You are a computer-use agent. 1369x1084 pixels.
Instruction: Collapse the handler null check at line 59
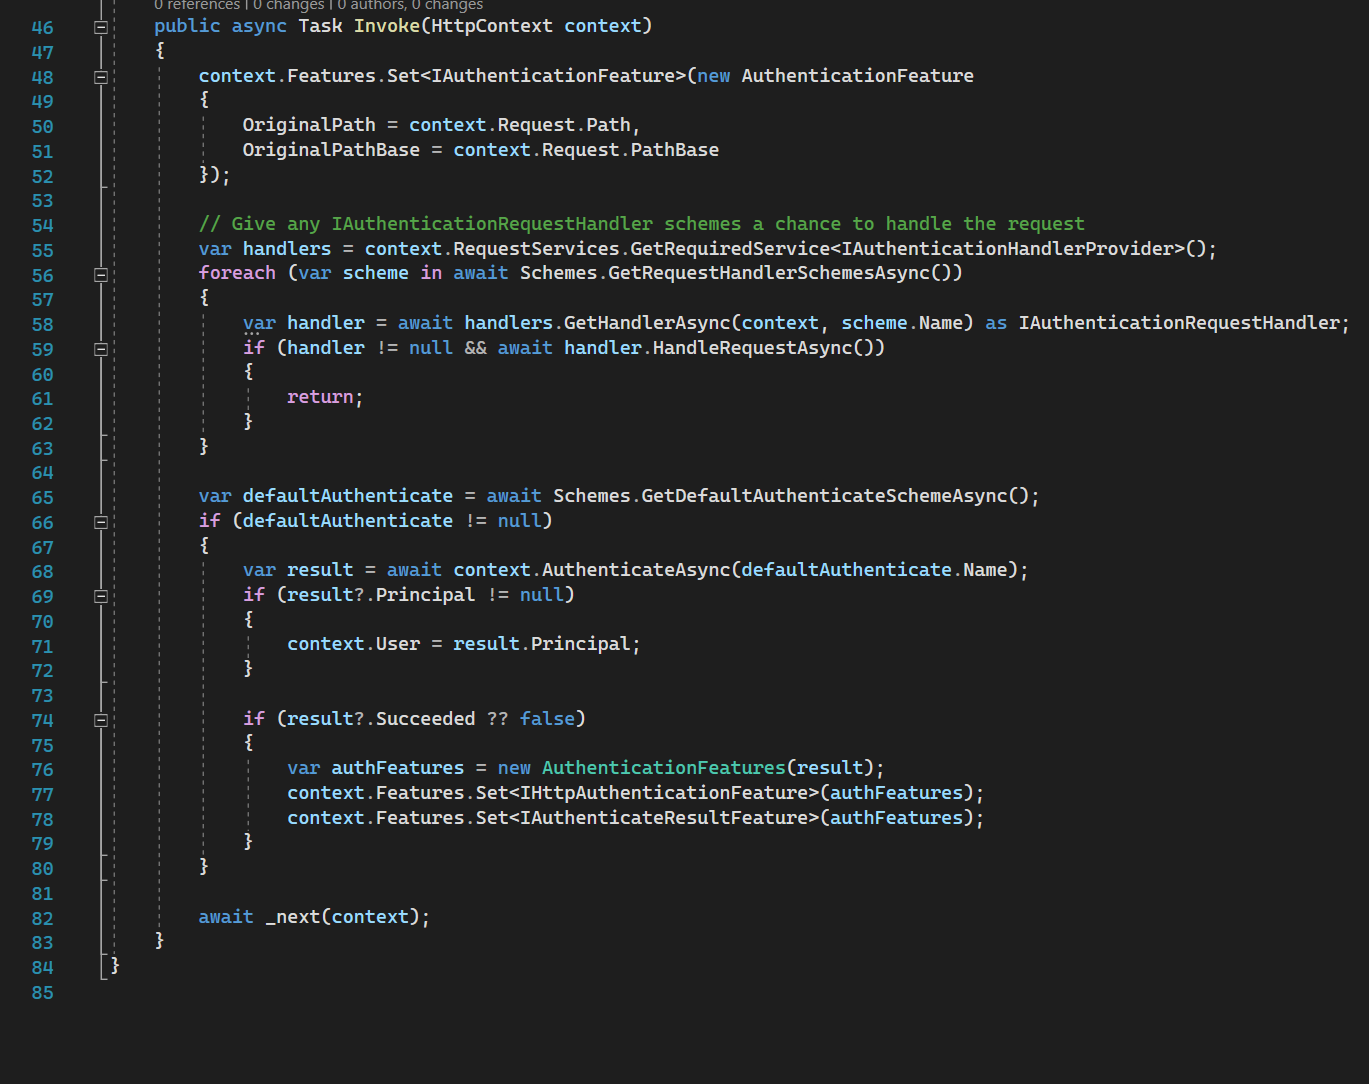coord(101,349)
